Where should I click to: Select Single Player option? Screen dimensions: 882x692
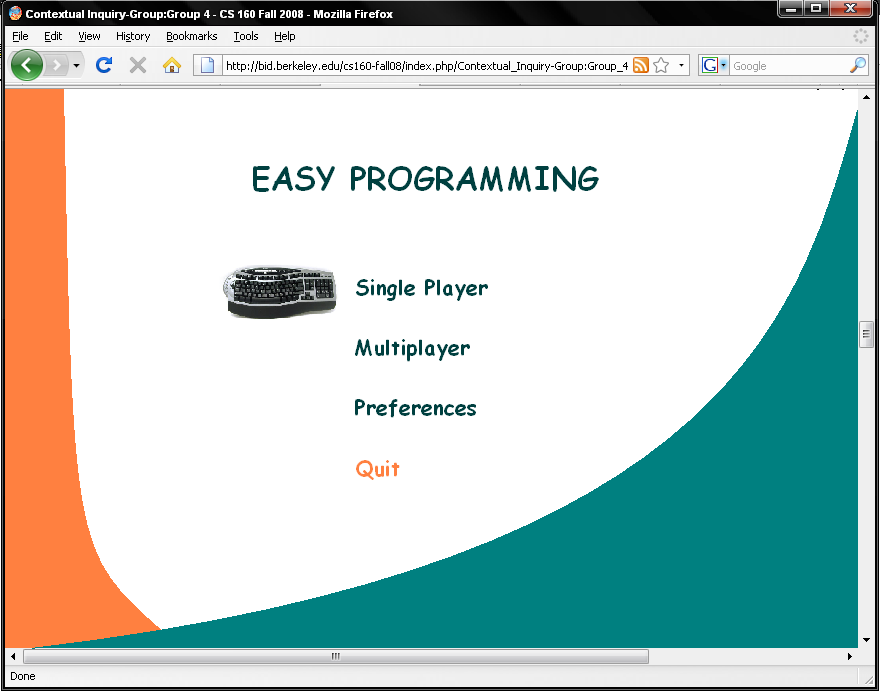pyautogui.click(x=421, y=288)
